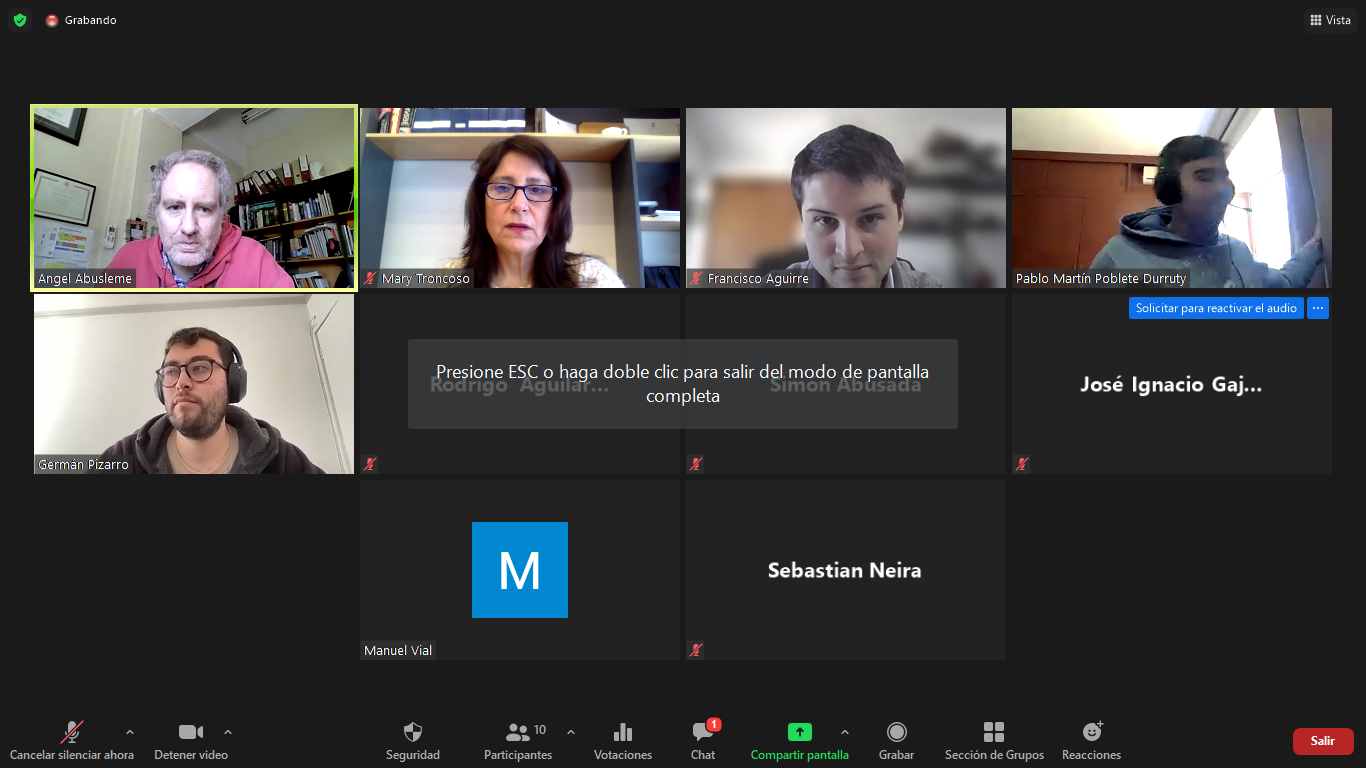Expand audio options arrow next to microphone

coord(129,732)
